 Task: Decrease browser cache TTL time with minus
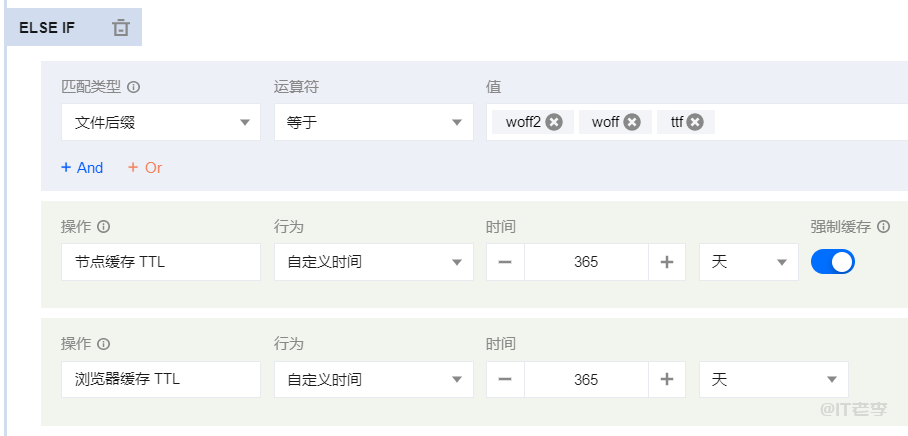(505, 379)
